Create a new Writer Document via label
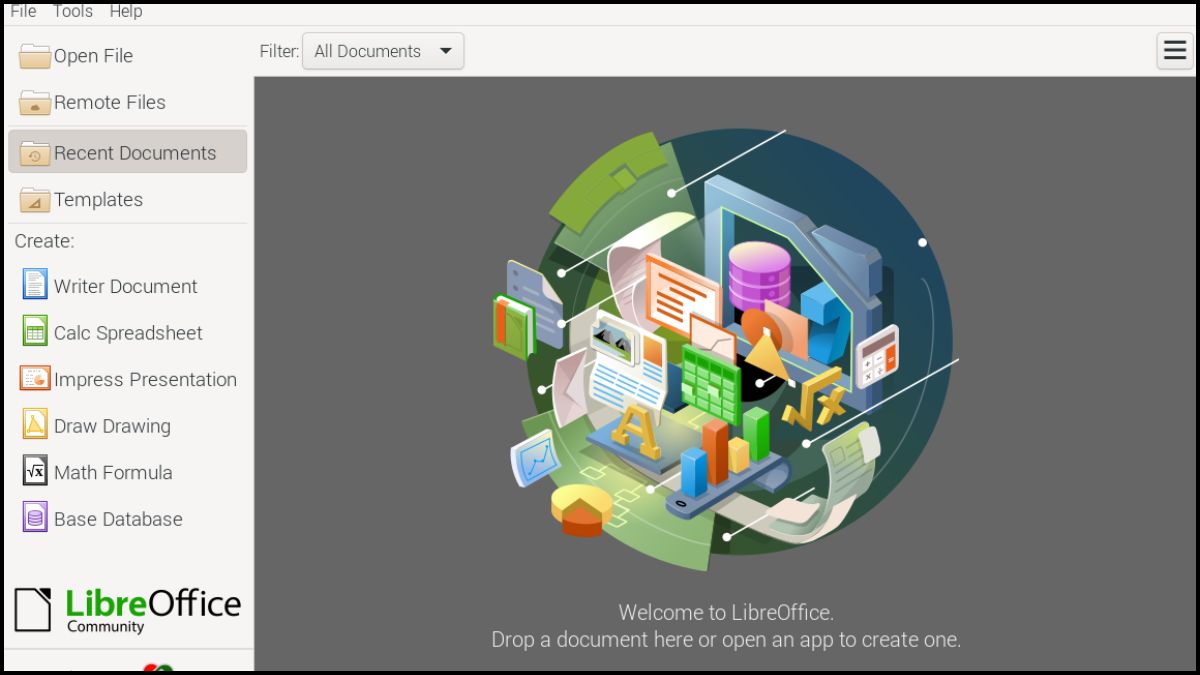The width and height of the screenshot is (1200, 675). coord(126,286)
